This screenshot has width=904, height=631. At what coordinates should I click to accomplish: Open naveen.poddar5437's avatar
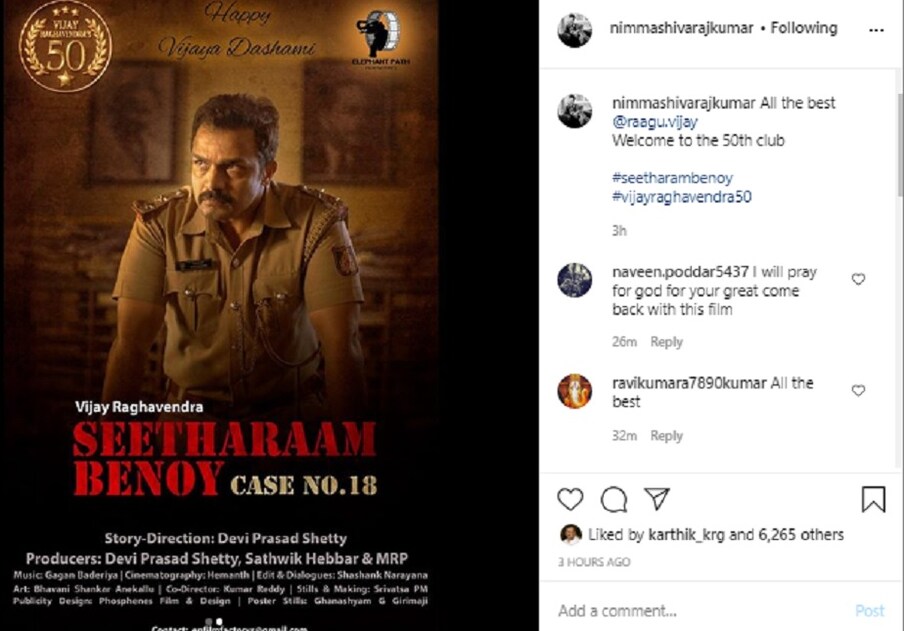[575, 280]
